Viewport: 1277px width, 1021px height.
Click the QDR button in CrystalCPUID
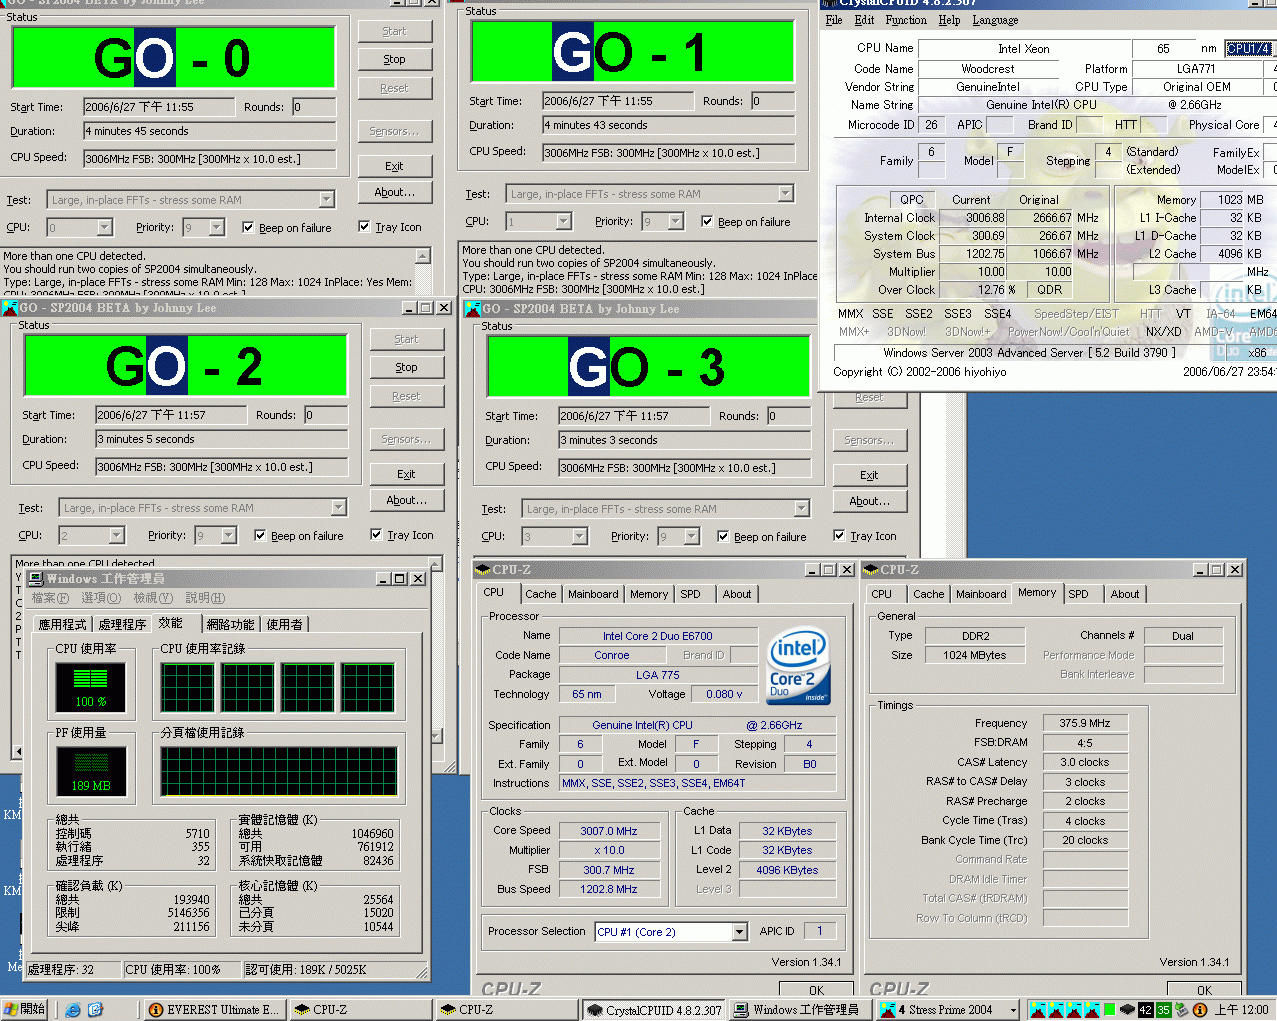point(1049,289)
